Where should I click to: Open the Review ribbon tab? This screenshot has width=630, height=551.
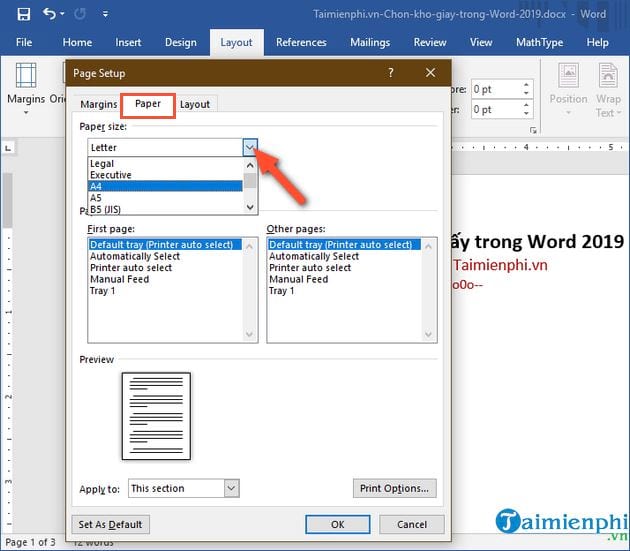pos(430,42)
